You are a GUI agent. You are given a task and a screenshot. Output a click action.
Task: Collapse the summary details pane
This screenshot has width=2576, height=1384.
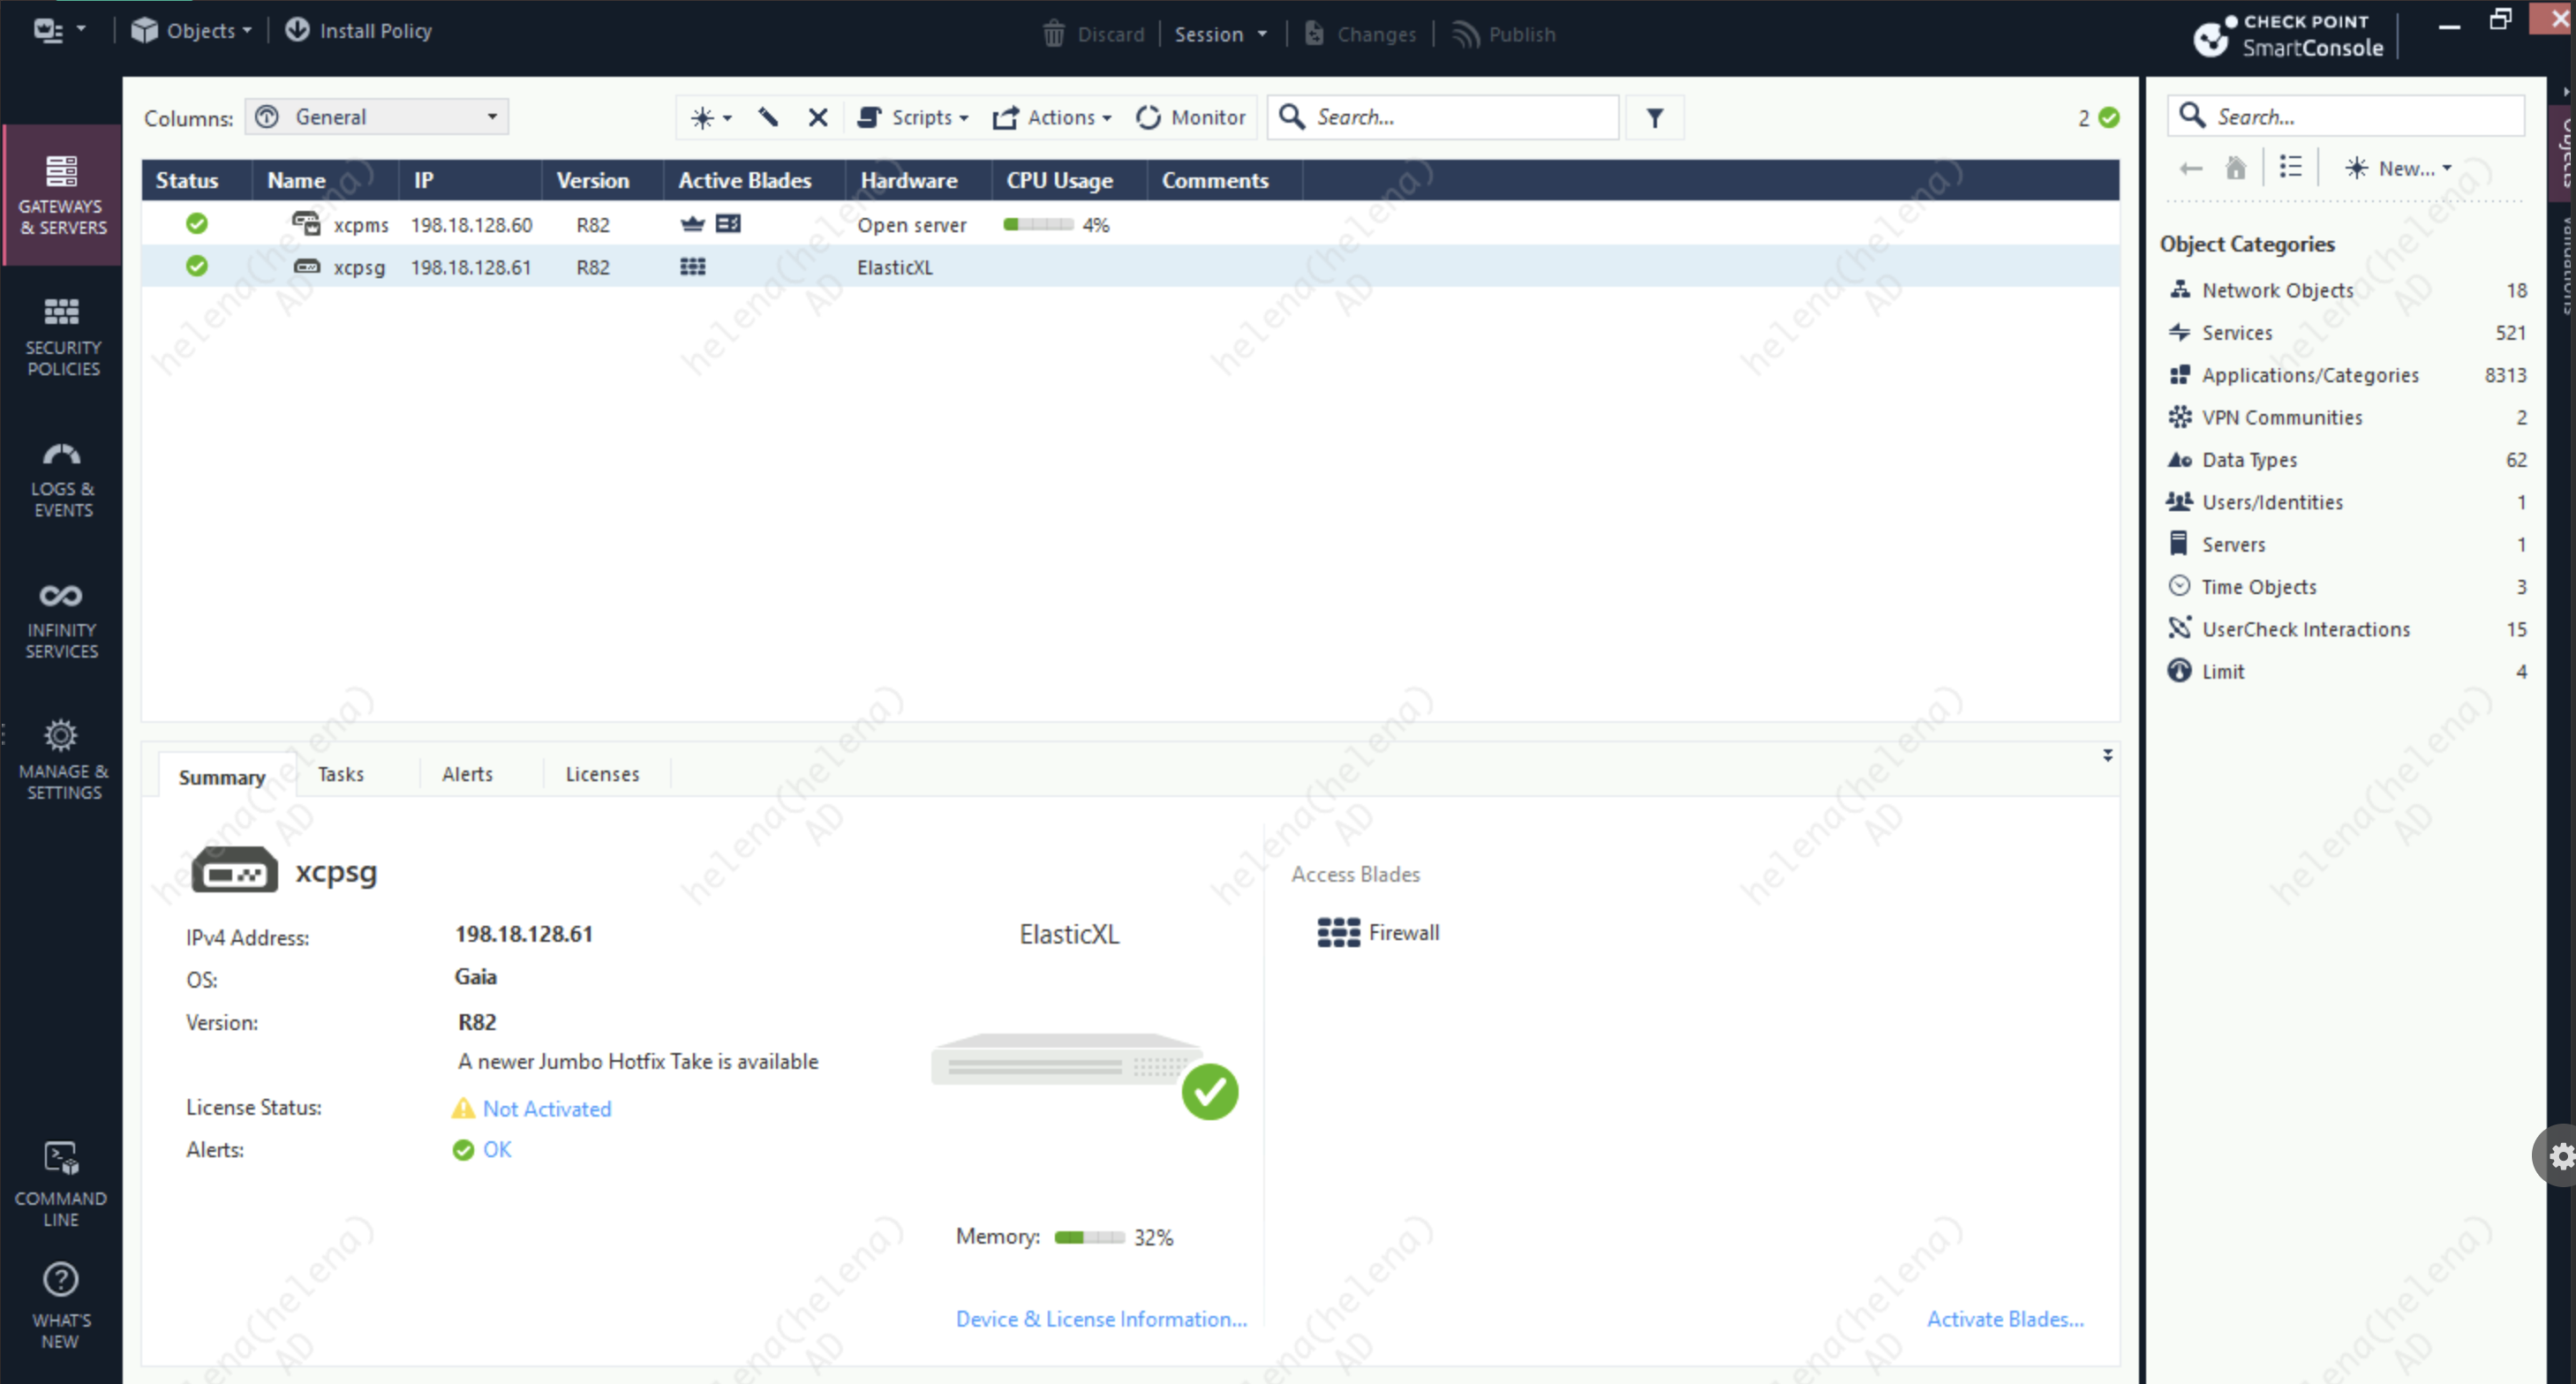point(2107,755)
